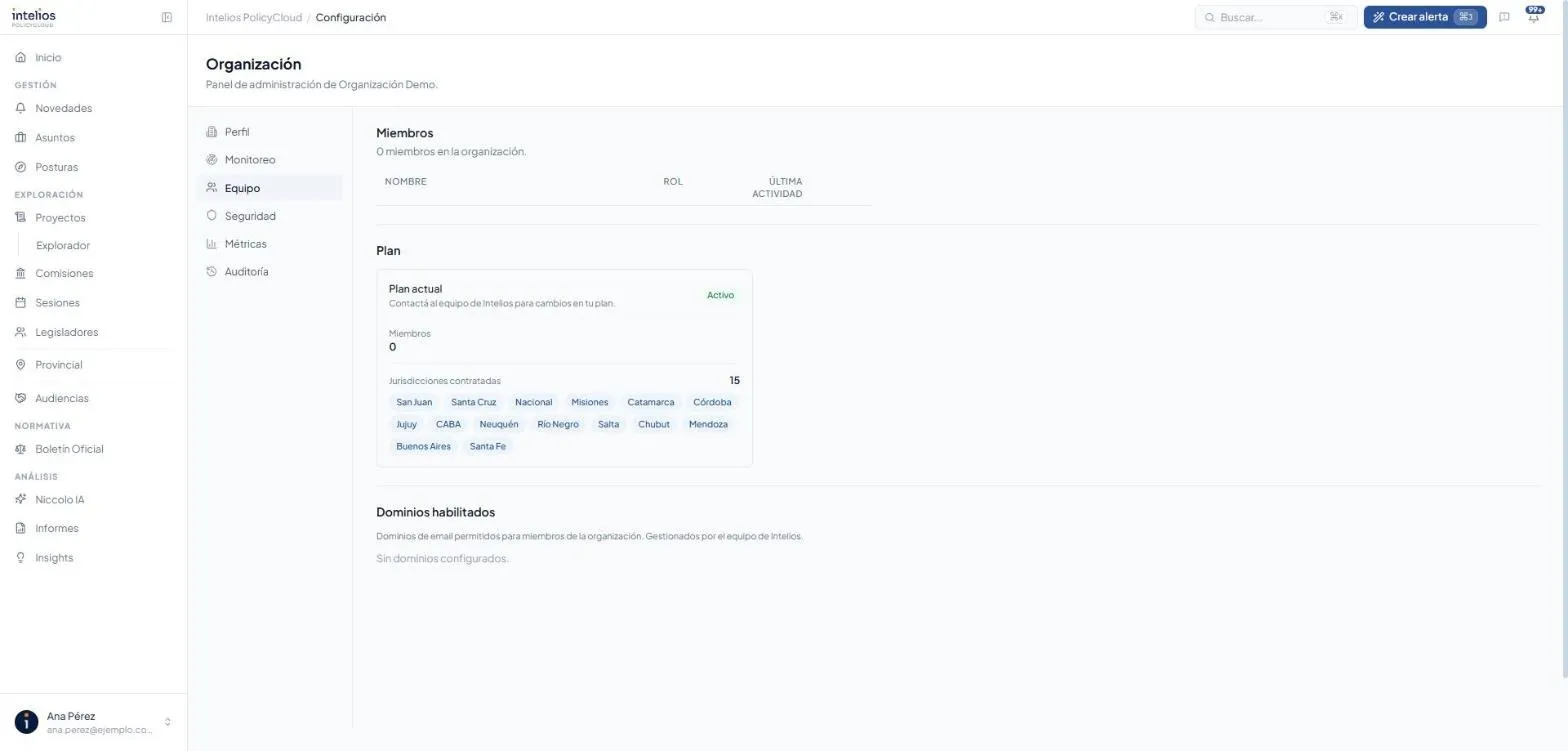The height and width of the screenshot is (751, 1568).
Task: Click the Inicio home icon
Action: click(20, 58)
